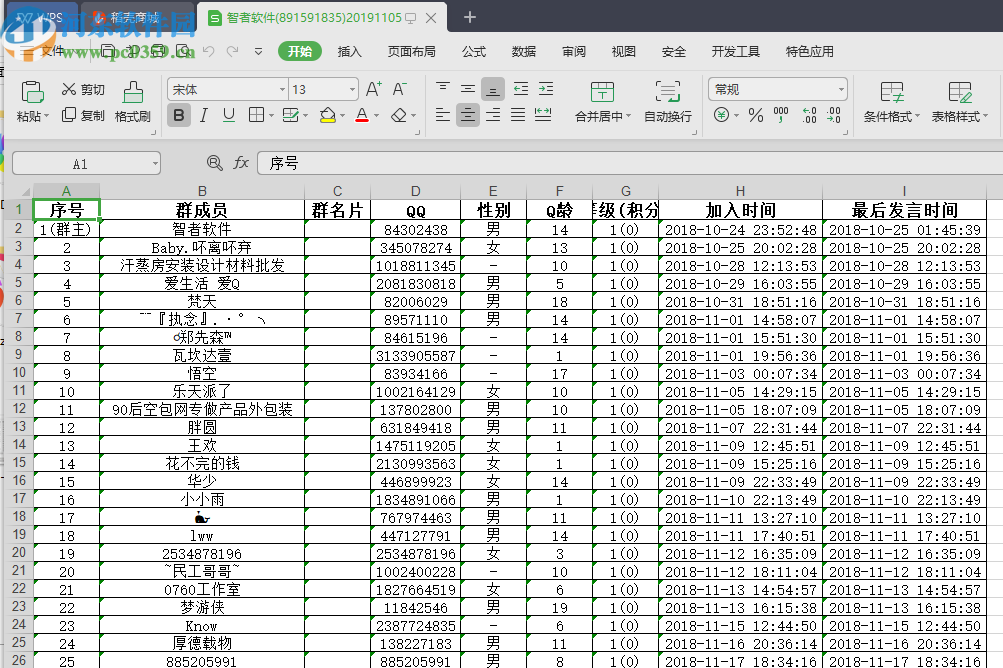Toggle bold formatting
Image resolution: width=1003 pixels, height=668 pixels.
point(179,116)
